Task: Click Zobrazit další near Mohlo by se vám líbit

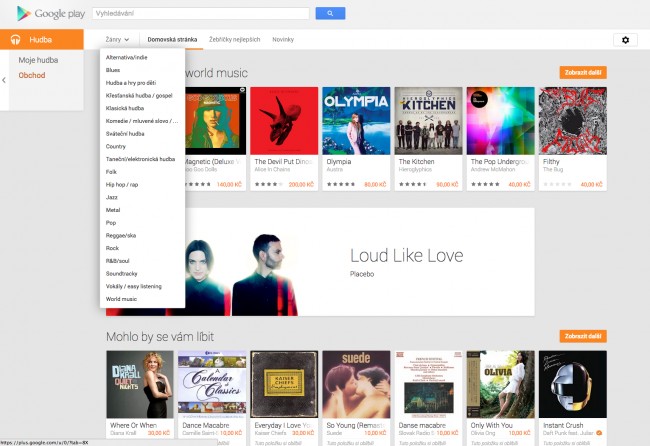Action: coord(583,336)
